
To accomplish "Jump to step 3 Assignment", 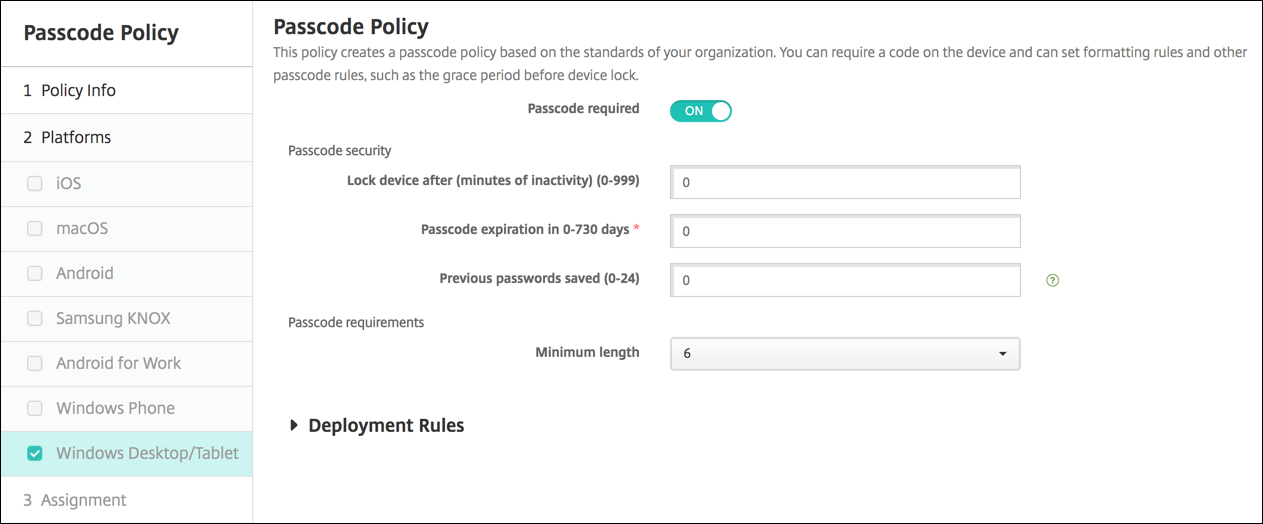I will pyautogui.click(x=75, y=500).
